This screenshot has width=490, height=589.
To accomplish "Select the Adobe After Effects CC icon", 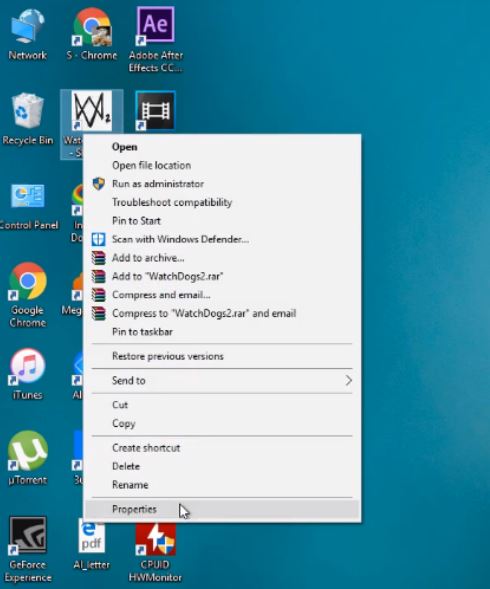I will (x=155, y=25).
